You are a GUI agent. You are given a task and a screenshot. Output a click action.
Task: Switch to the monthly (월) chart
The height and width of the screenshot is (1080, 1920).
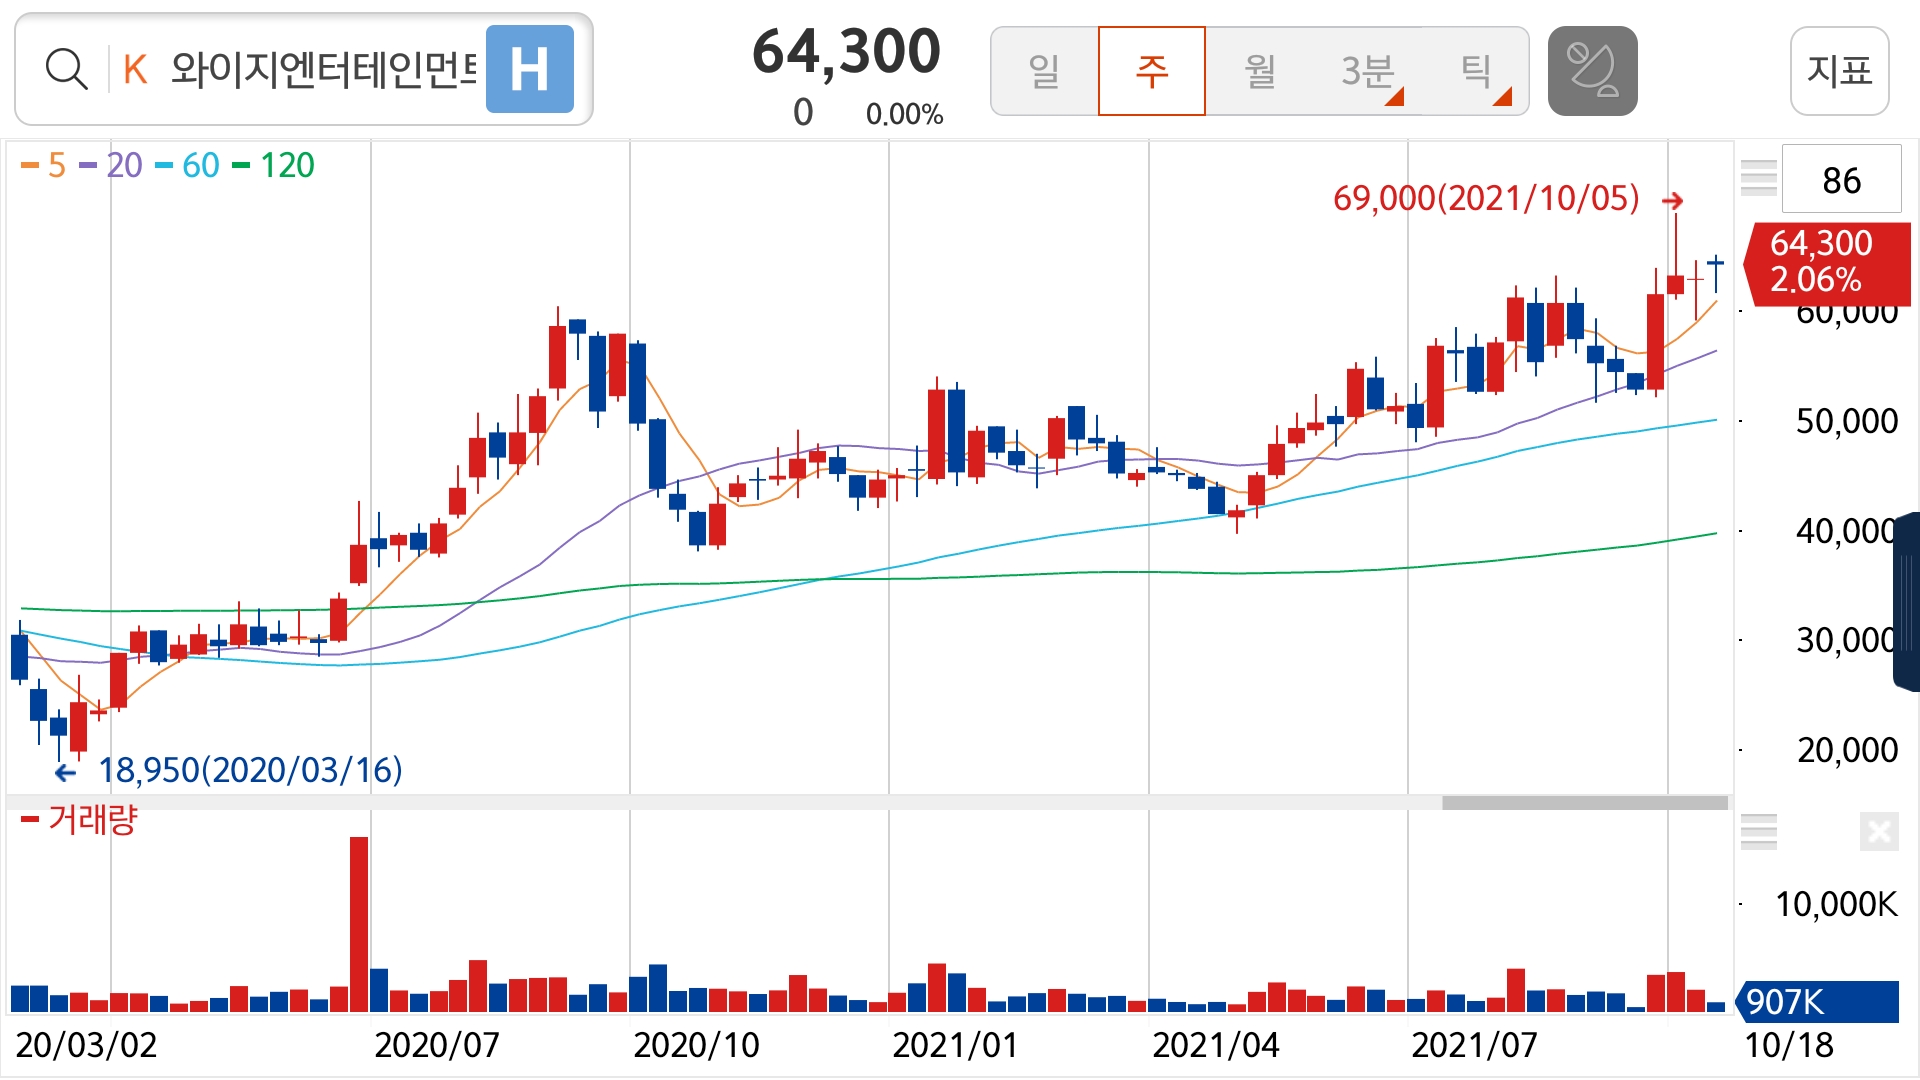click(x=1259, y=70)
